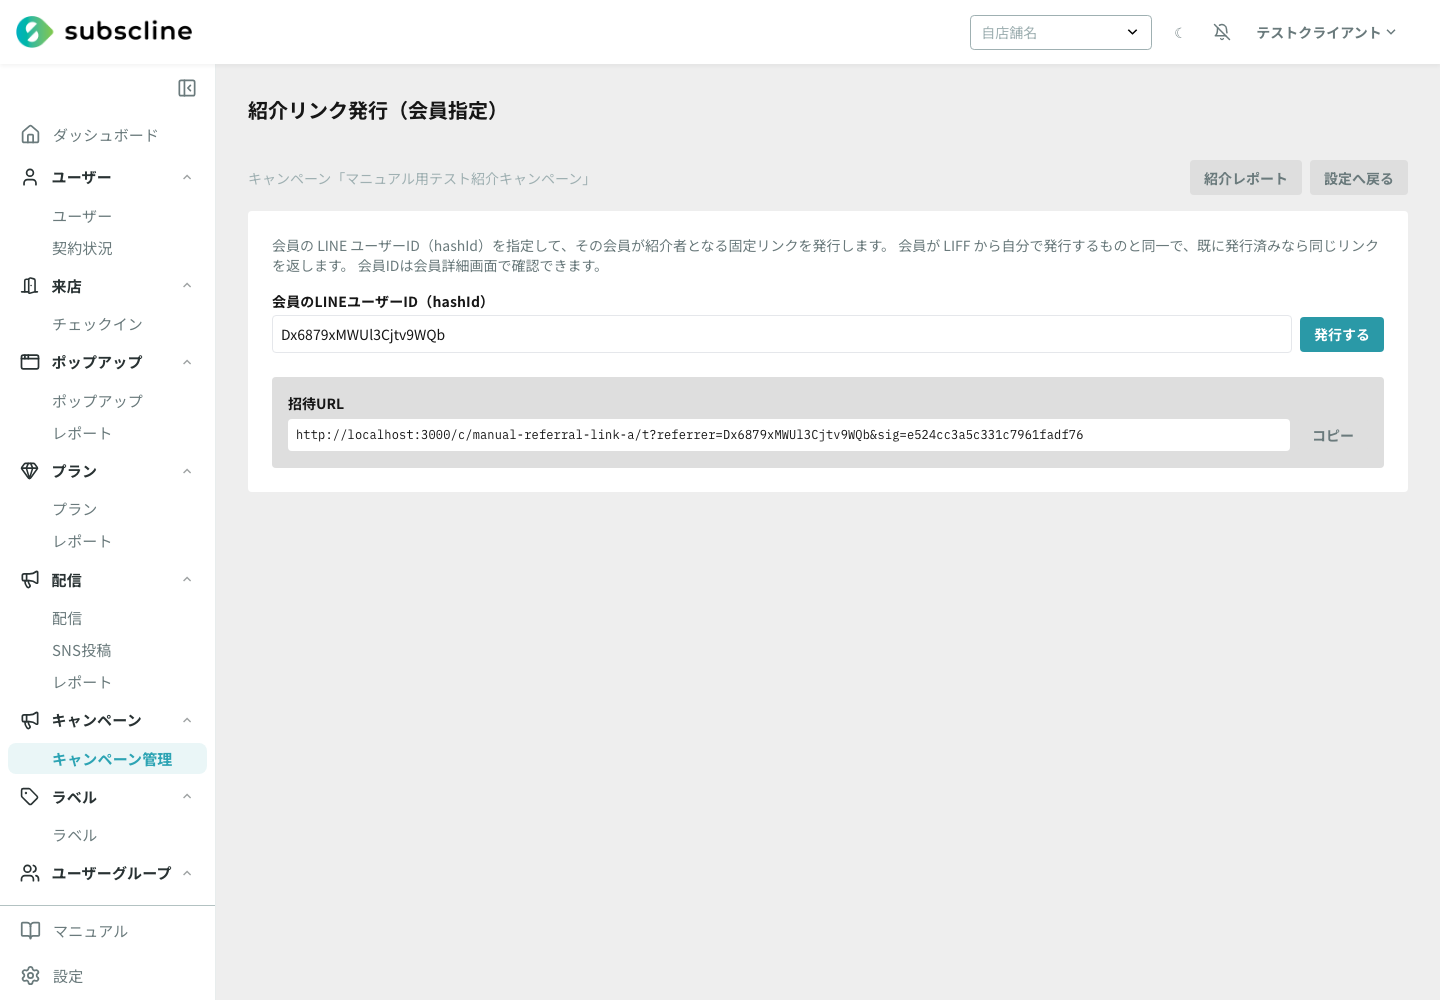Focus the 会員のLINEユーザーID input field
Viewport: 1440px width, 1000px height.
click(782, 334)
